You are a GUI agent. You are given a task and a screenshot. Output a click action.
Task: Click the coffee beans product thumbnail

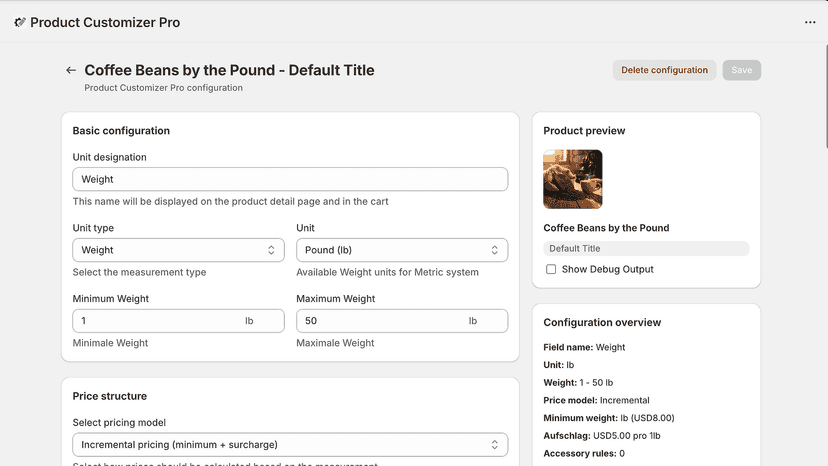point(573,179)
